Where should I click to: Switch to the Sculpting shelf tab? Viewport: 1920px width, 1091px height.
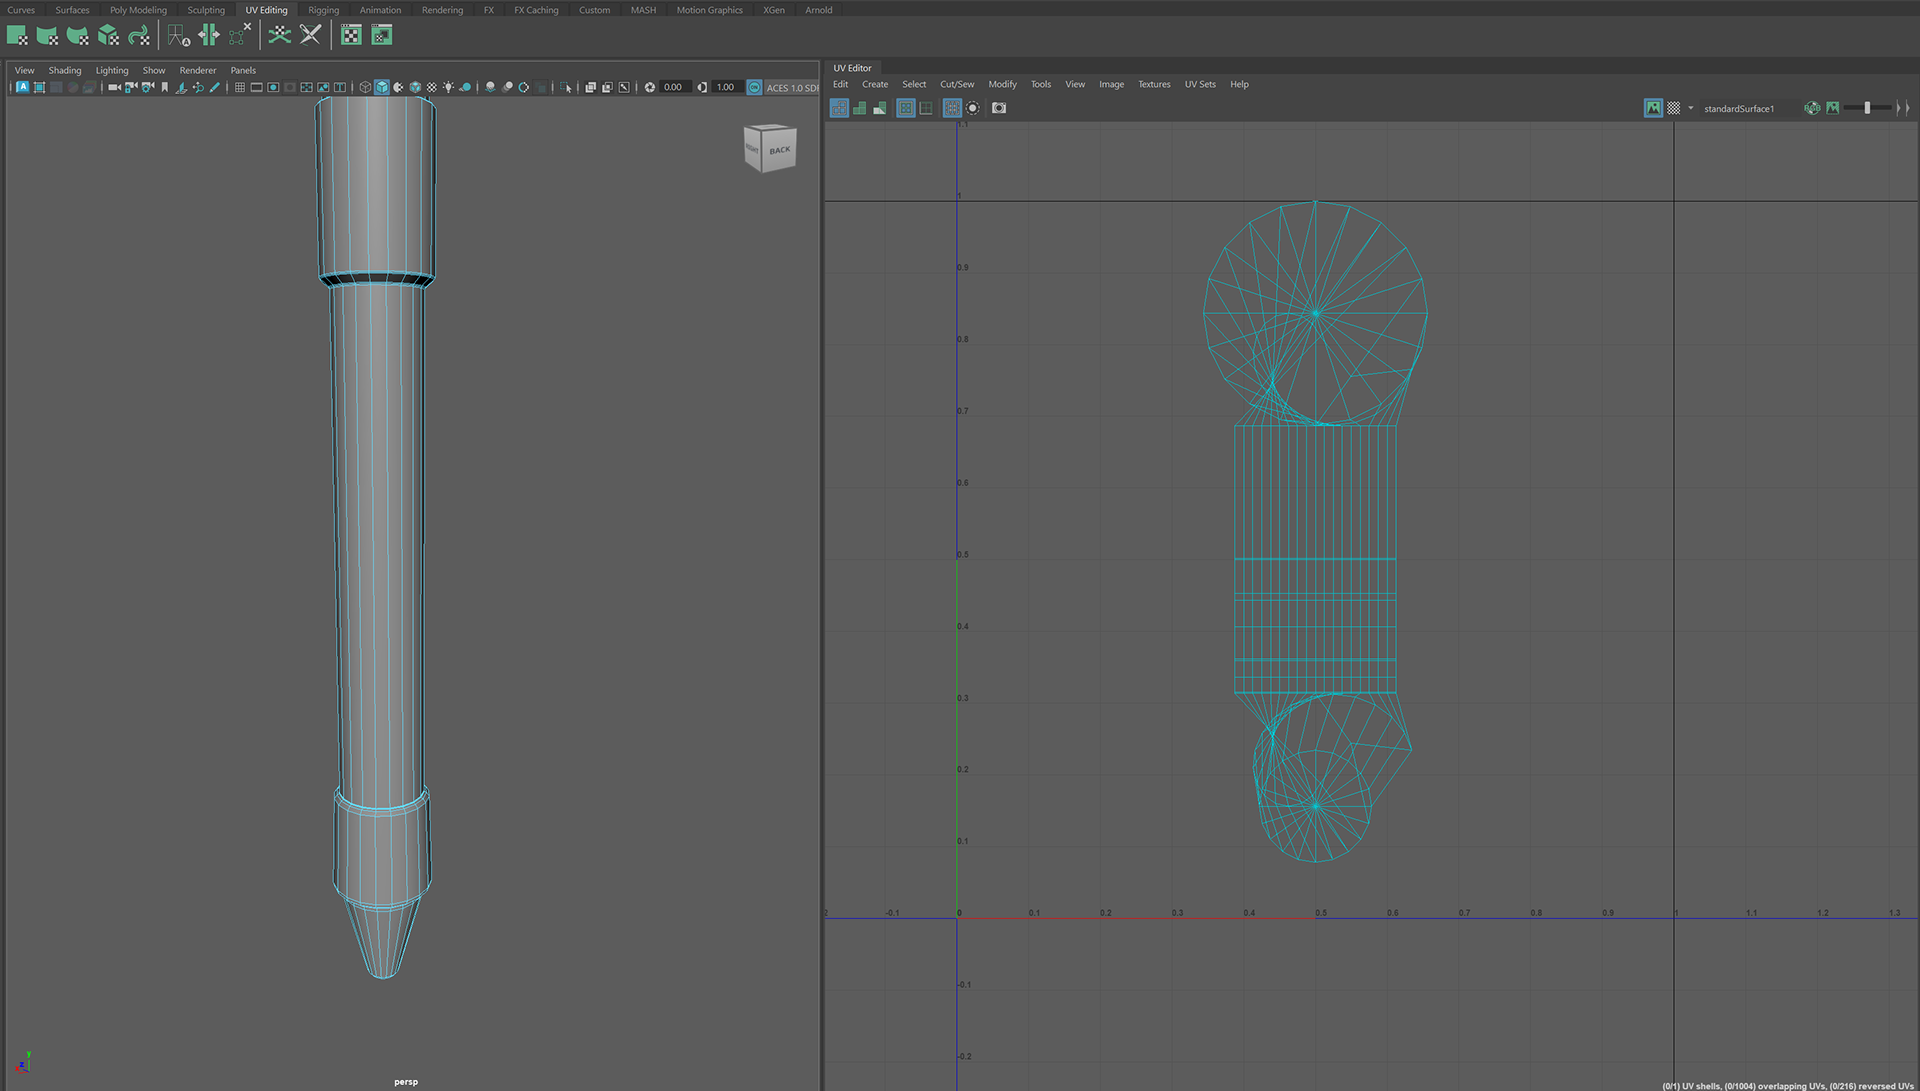click(206, 10)
